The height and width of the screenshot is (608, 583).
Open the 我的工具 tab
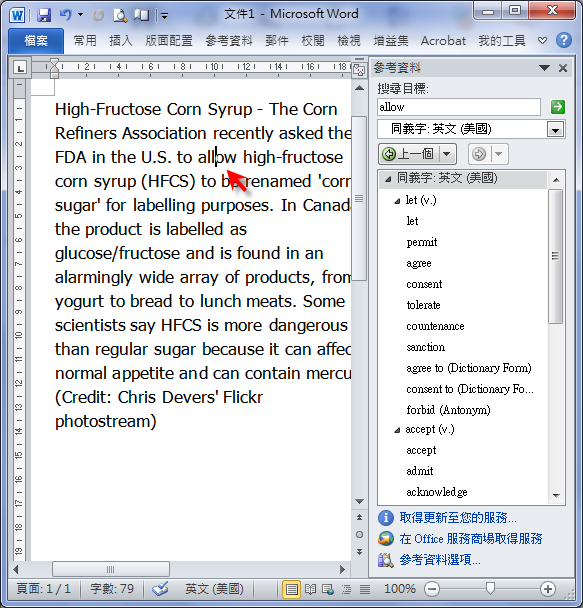click(502, 40)
